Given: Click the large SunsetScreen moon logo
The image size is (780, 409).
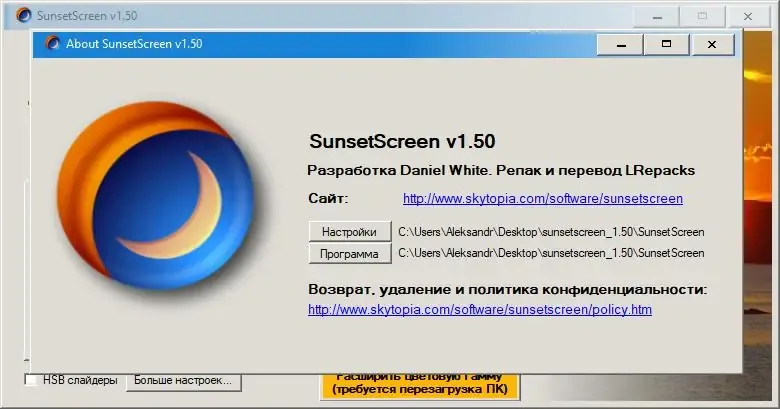Looking at the screenshot, I should point(157,195).
